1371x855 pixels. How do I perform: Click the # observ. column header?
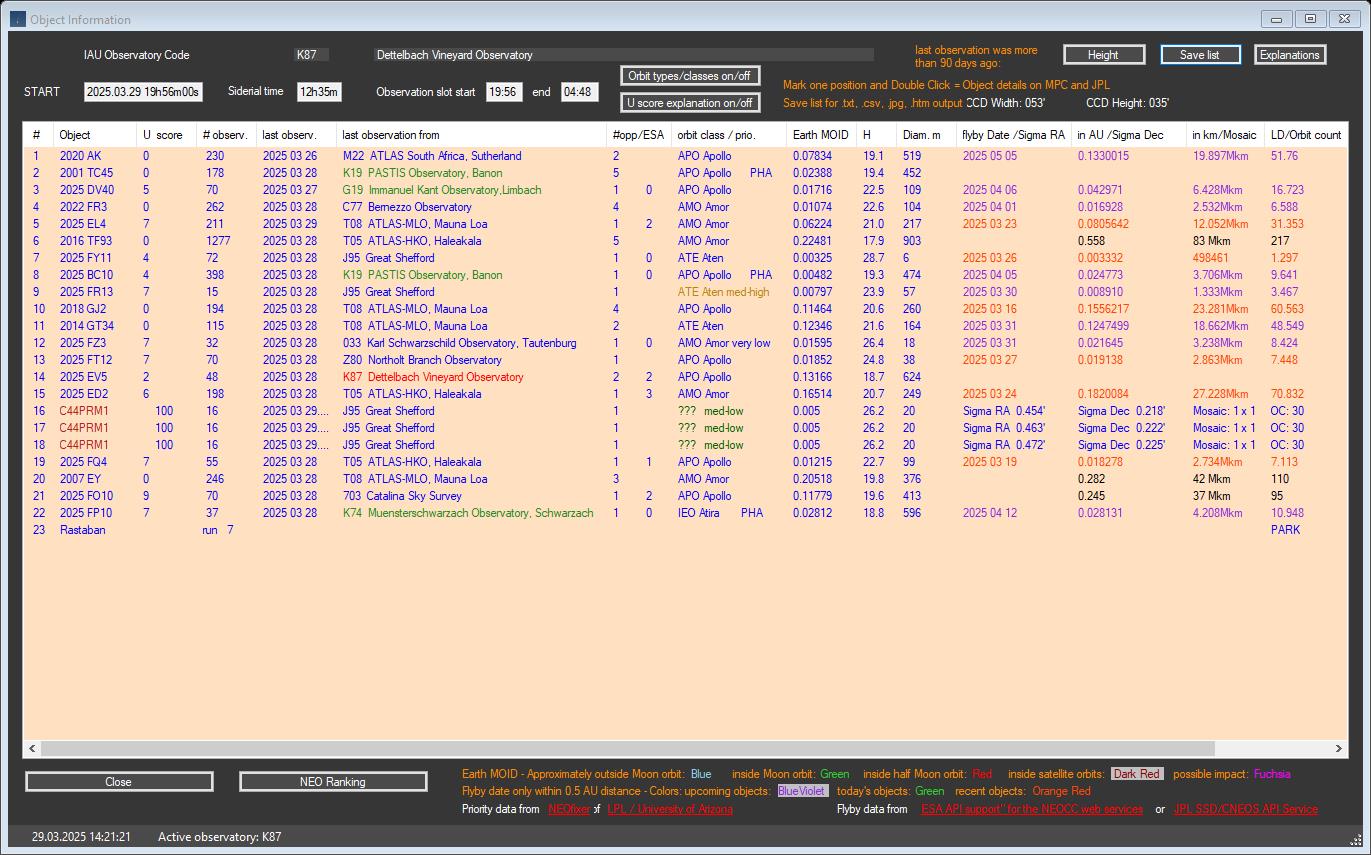tap(226, 135)
